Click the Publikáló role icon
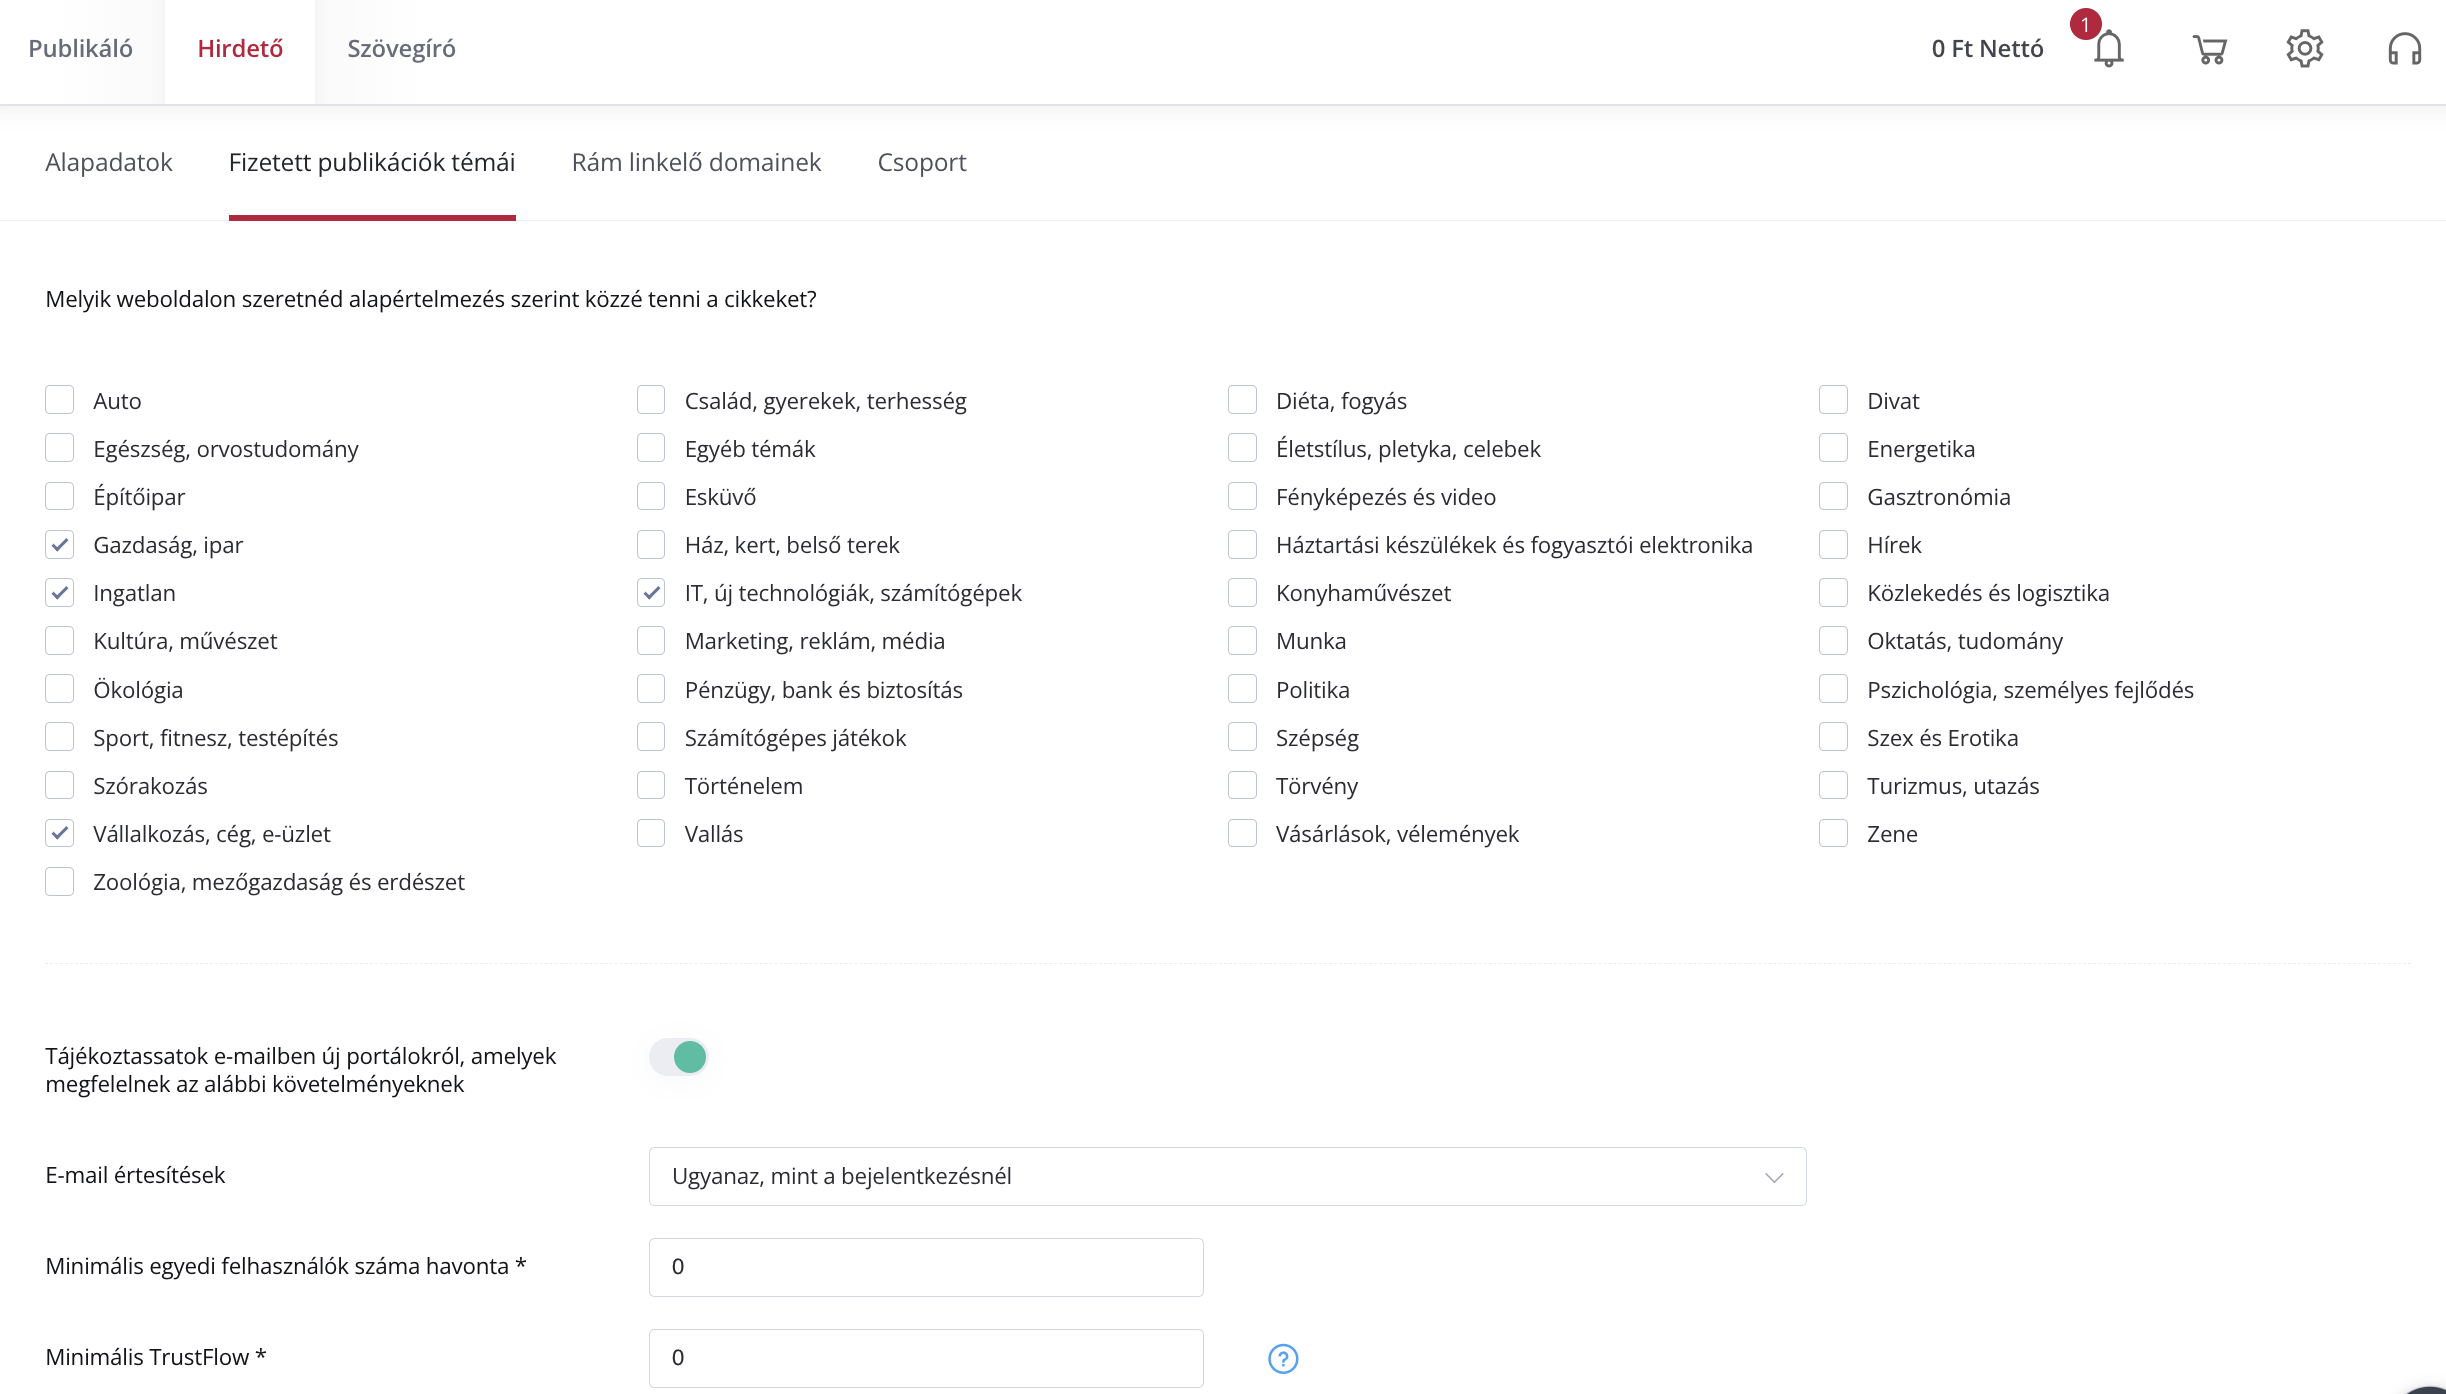2446x1394 pixels. coord(82,47)
